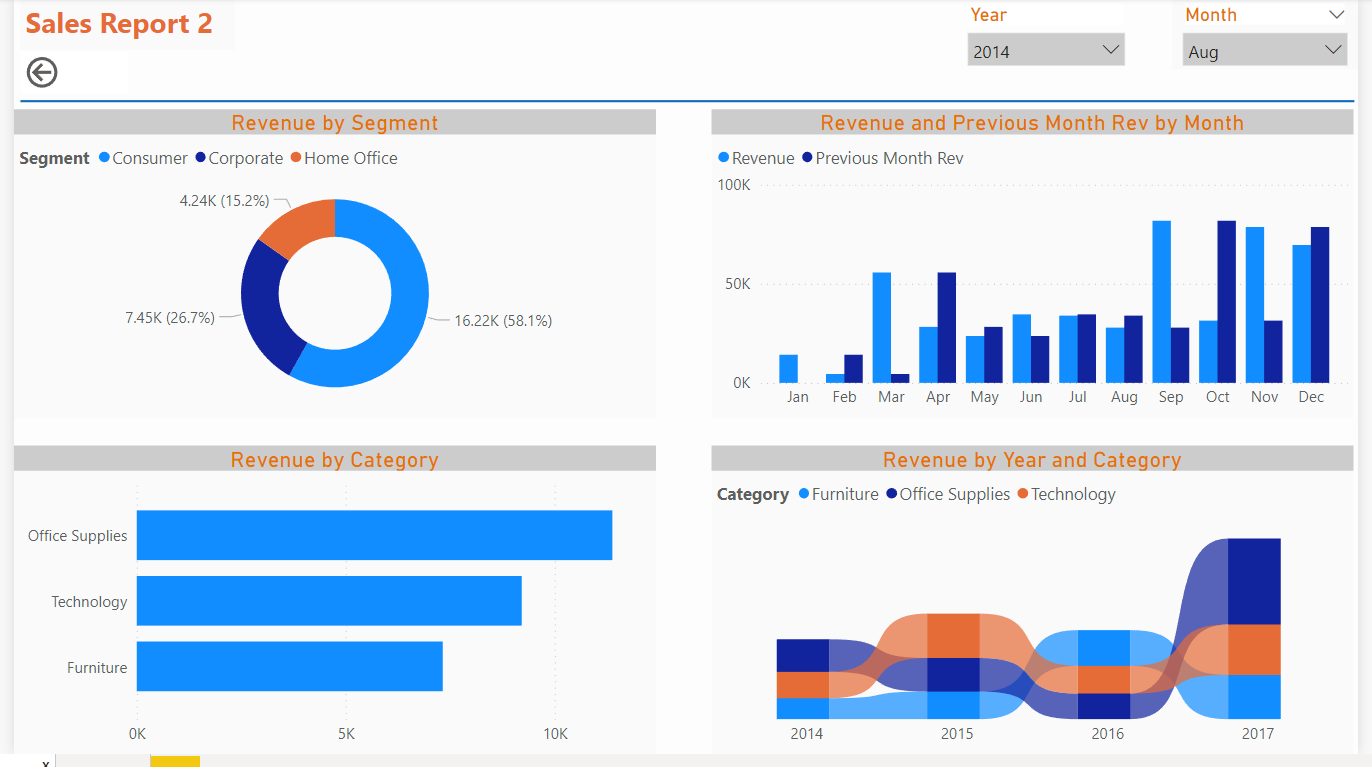Select Furniture in Category legend
This screenshot has width=1372, height=767.
tap(838, 494)
